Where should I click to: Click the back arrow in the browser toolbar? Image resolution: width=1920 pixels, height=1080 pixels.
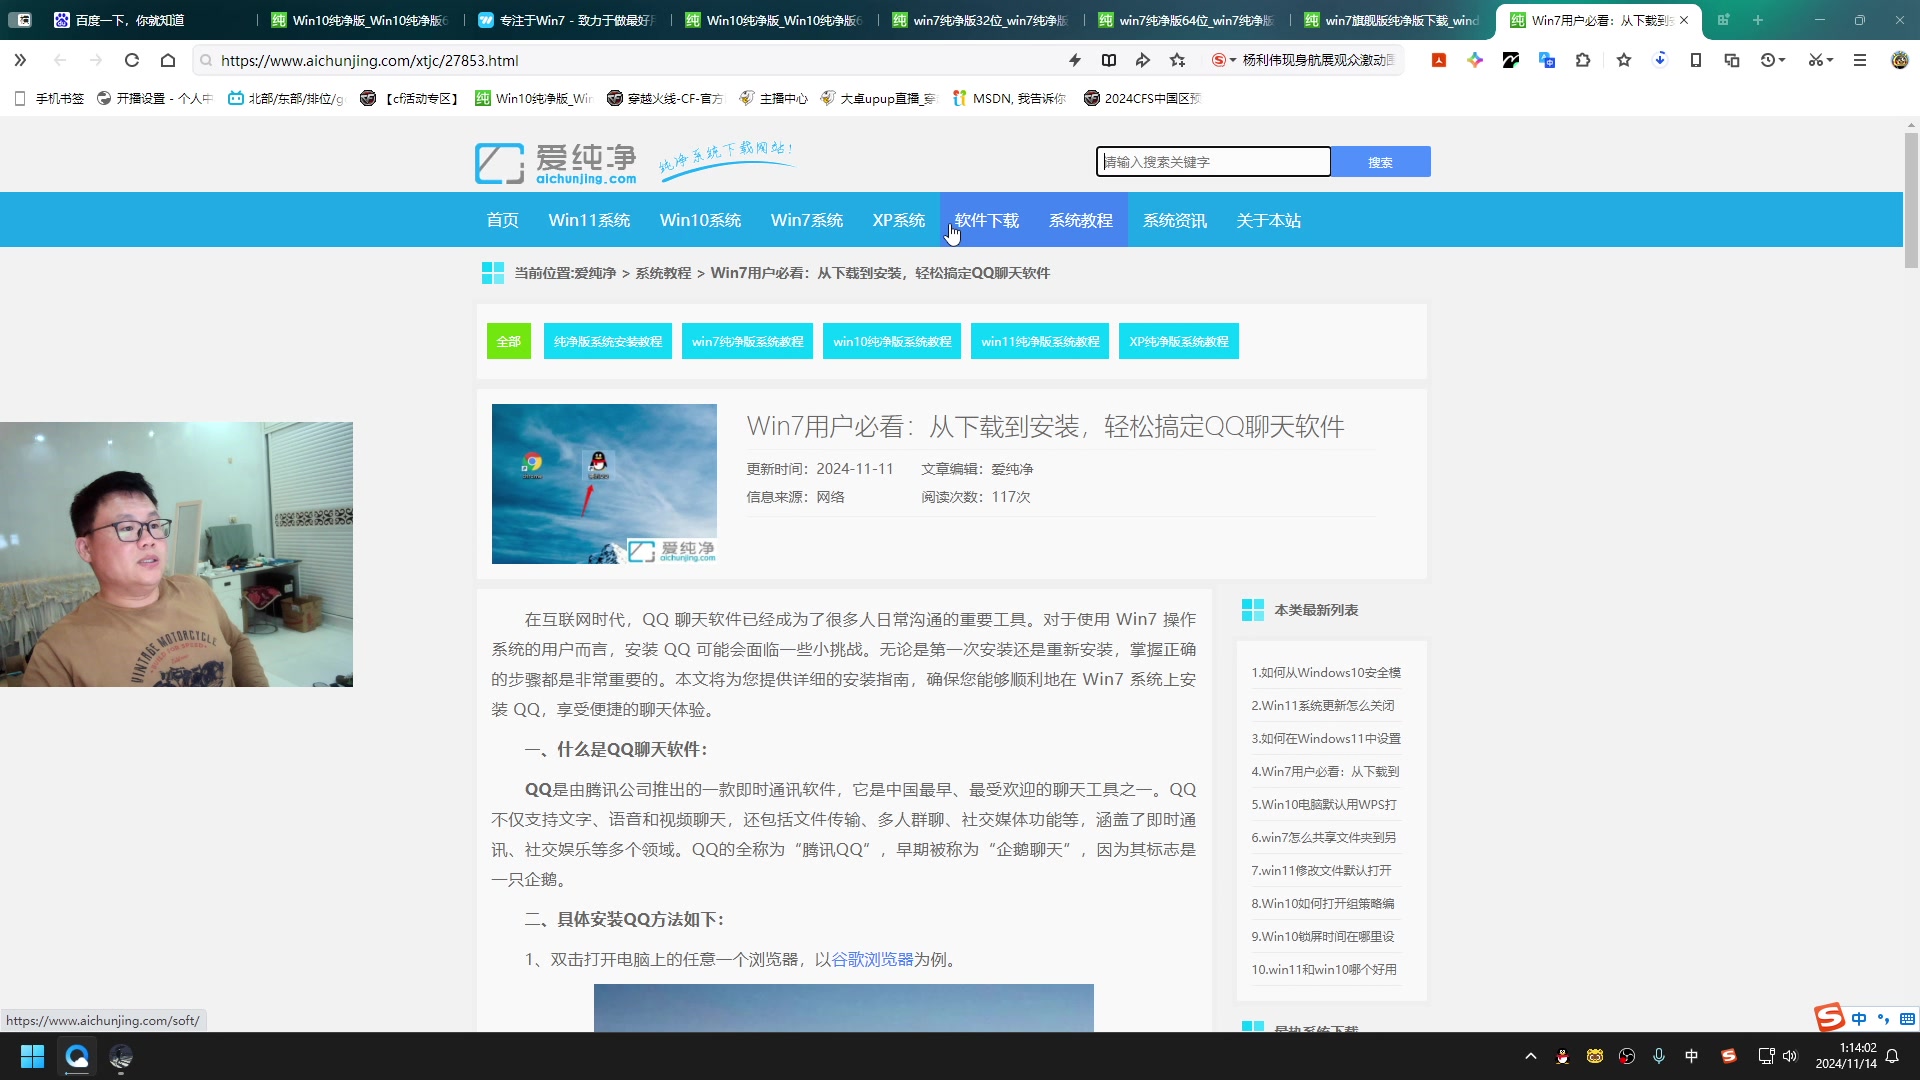coord(60,60)
